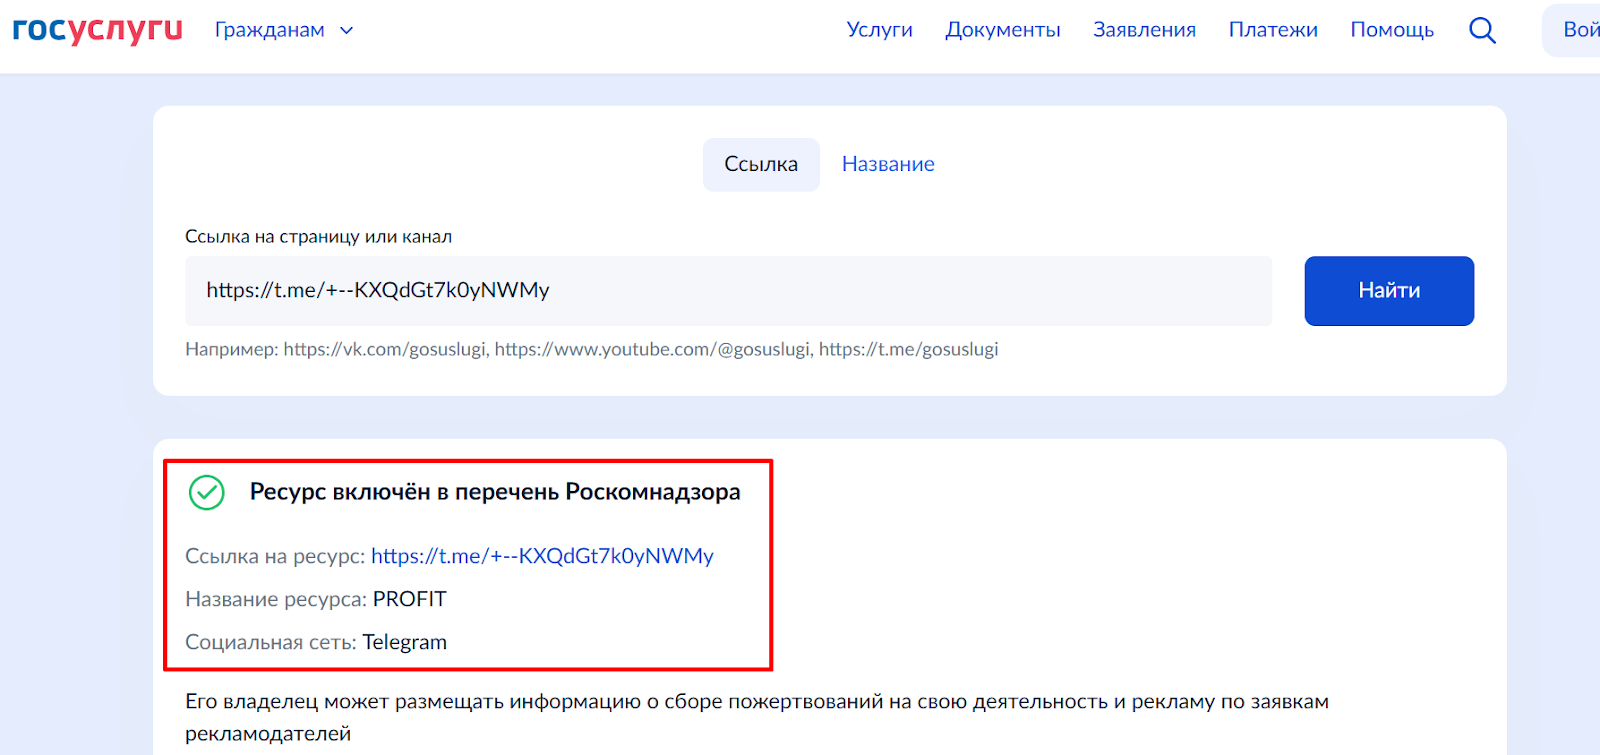Click the Telegram social network value

pos(404,642)
